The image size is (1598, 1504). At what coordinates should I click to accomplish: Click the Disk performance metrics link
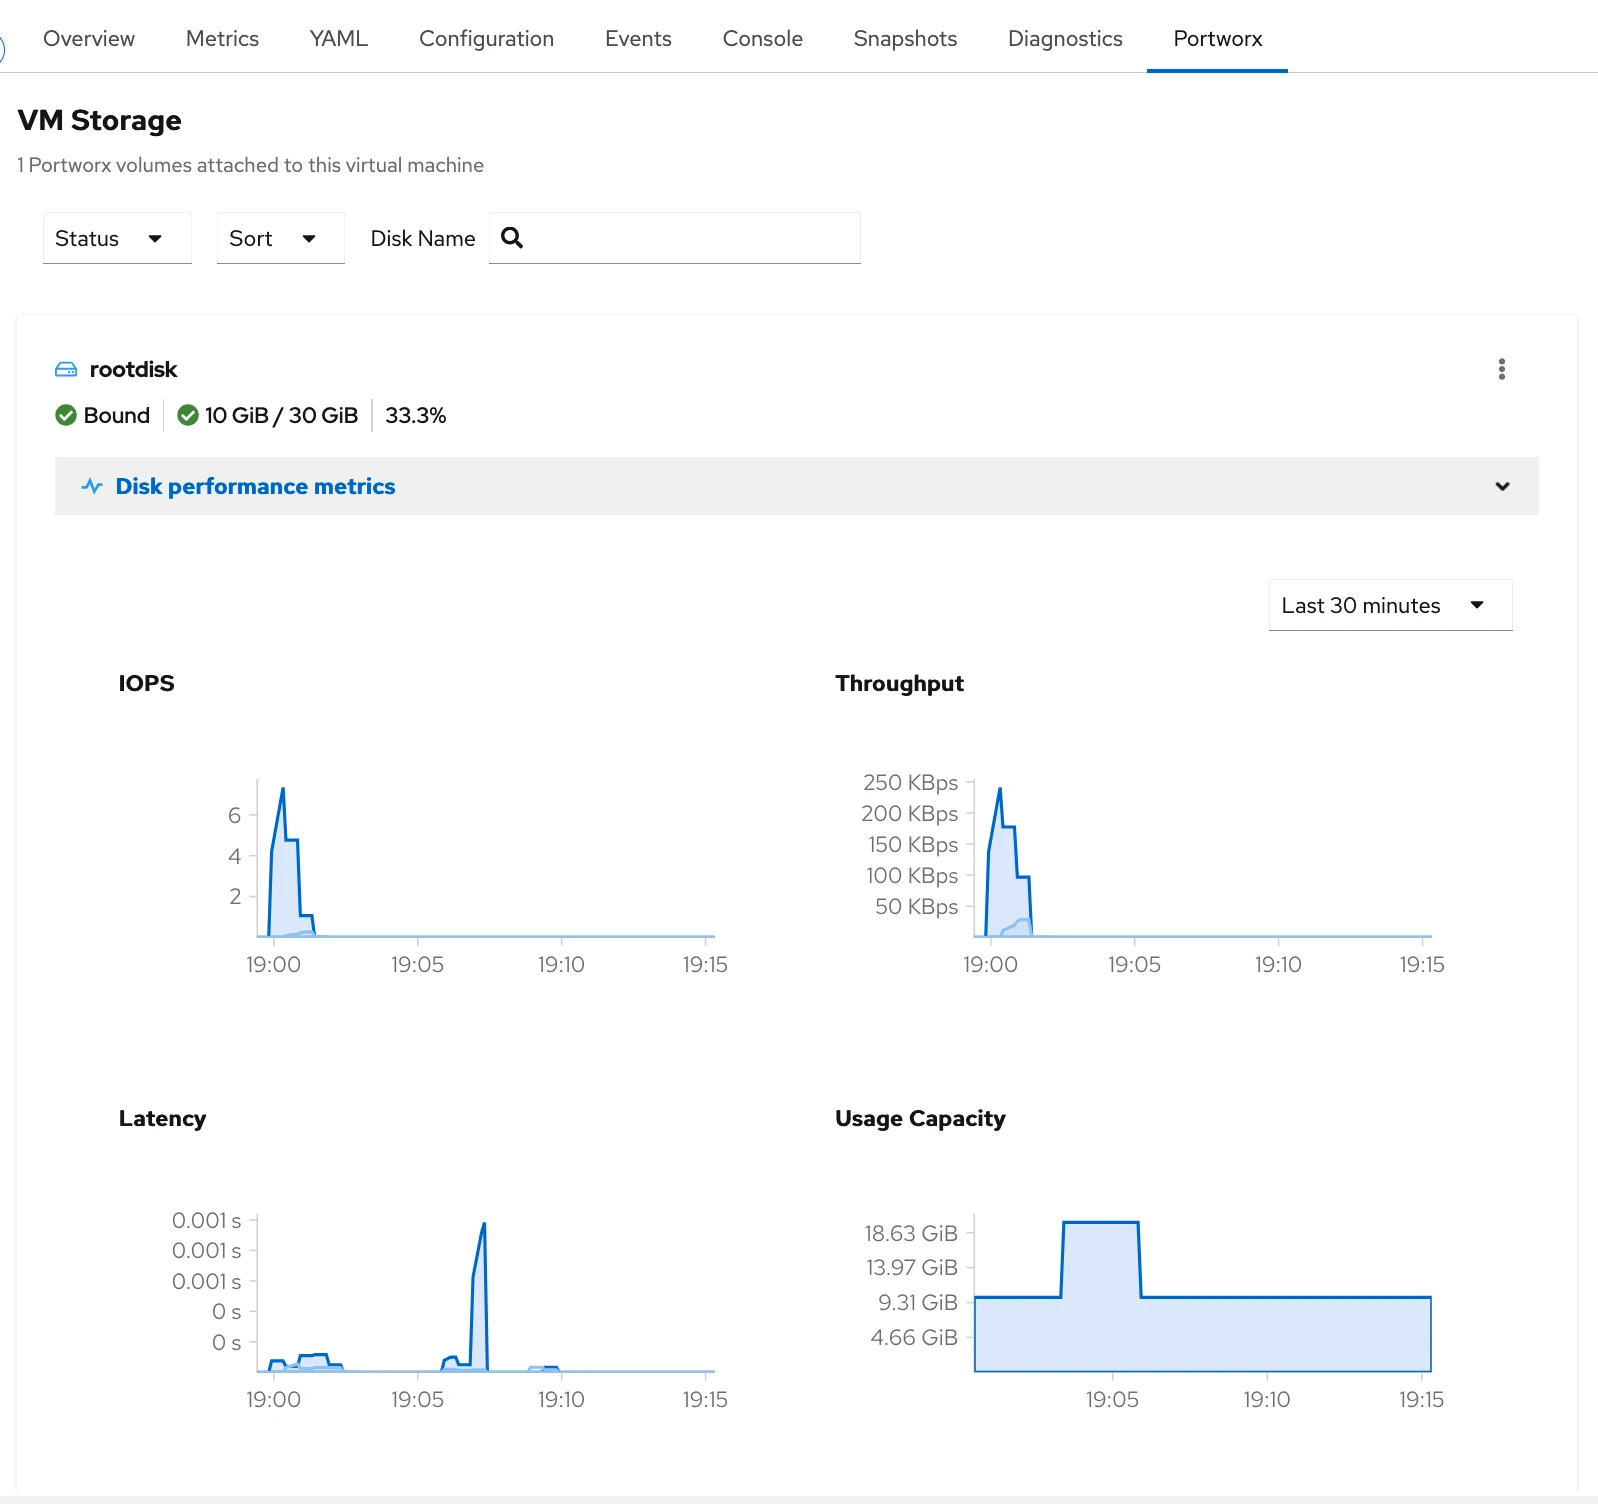tap(255, 486)
